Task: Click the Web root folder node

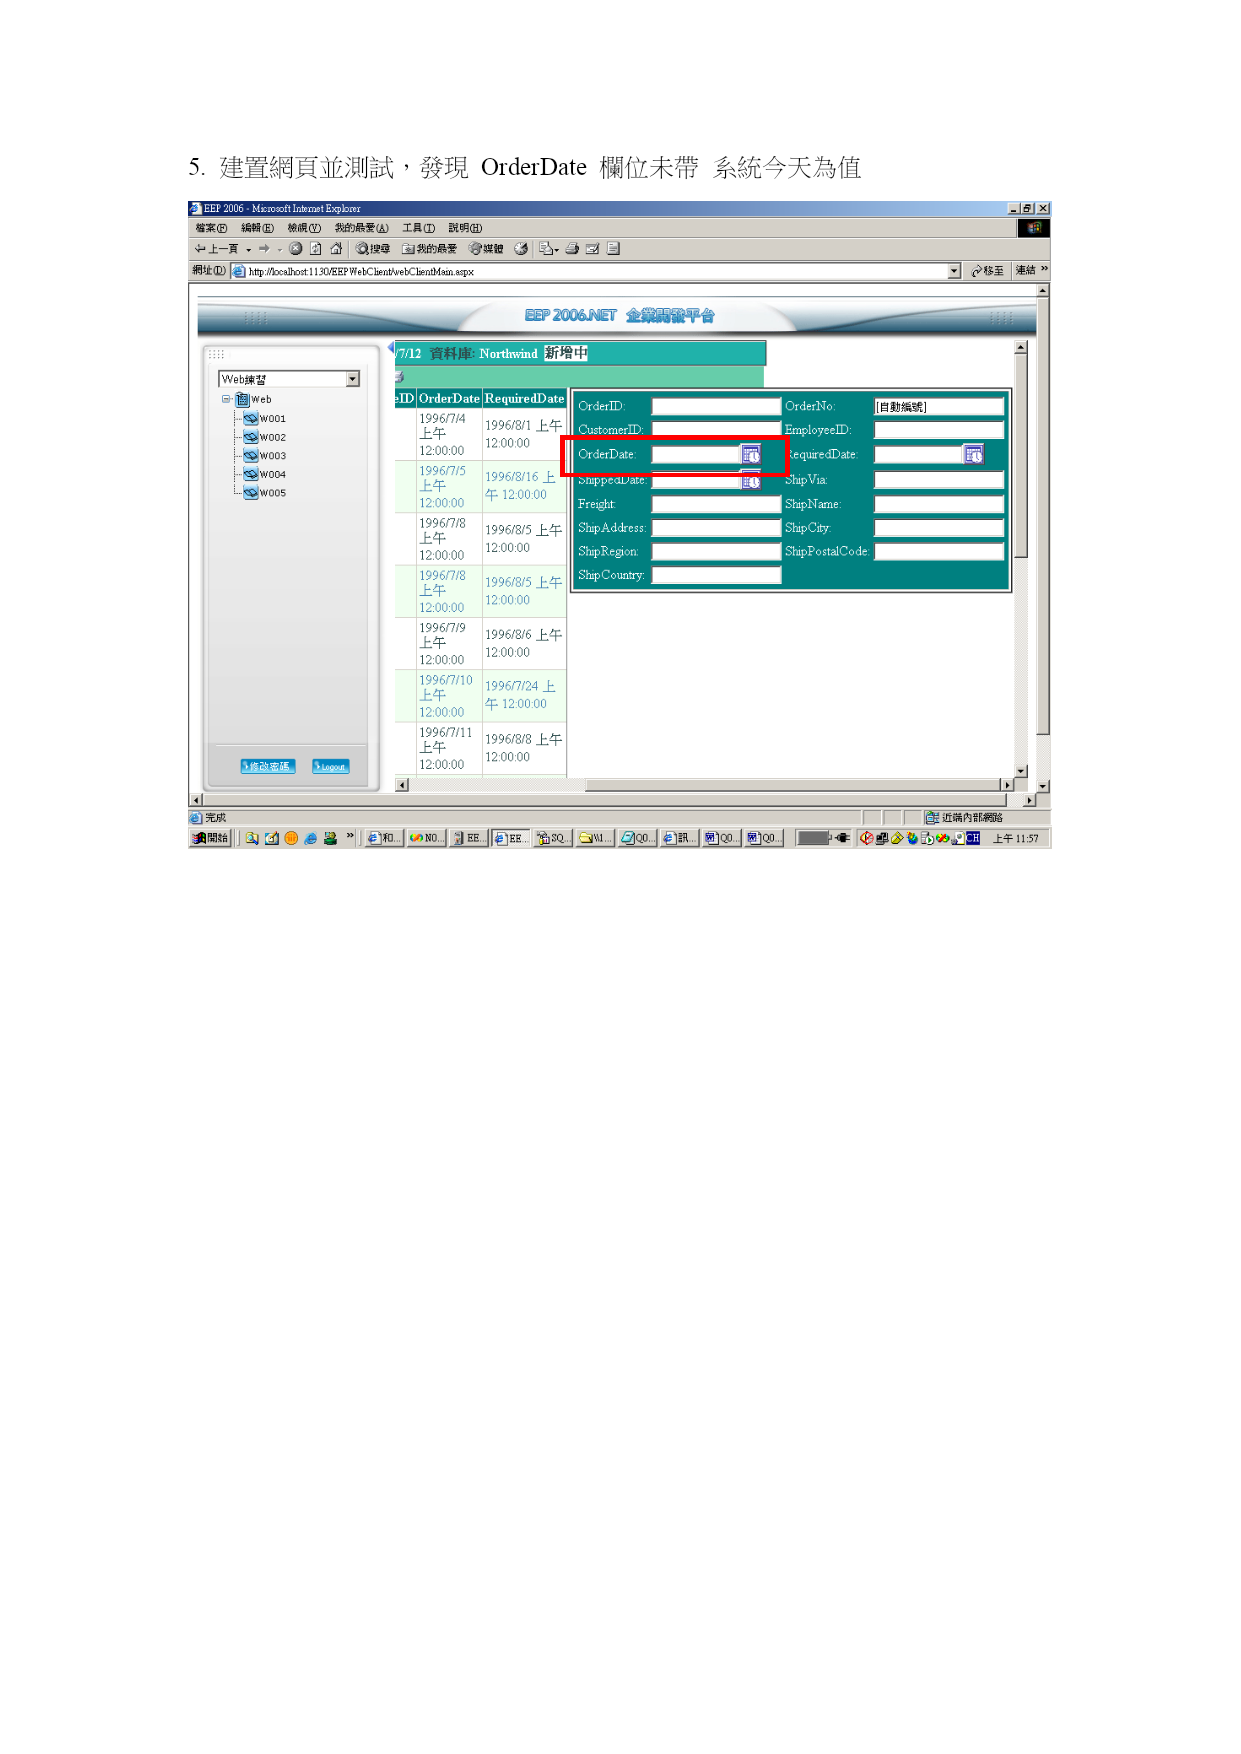Action: pos(254,399)
